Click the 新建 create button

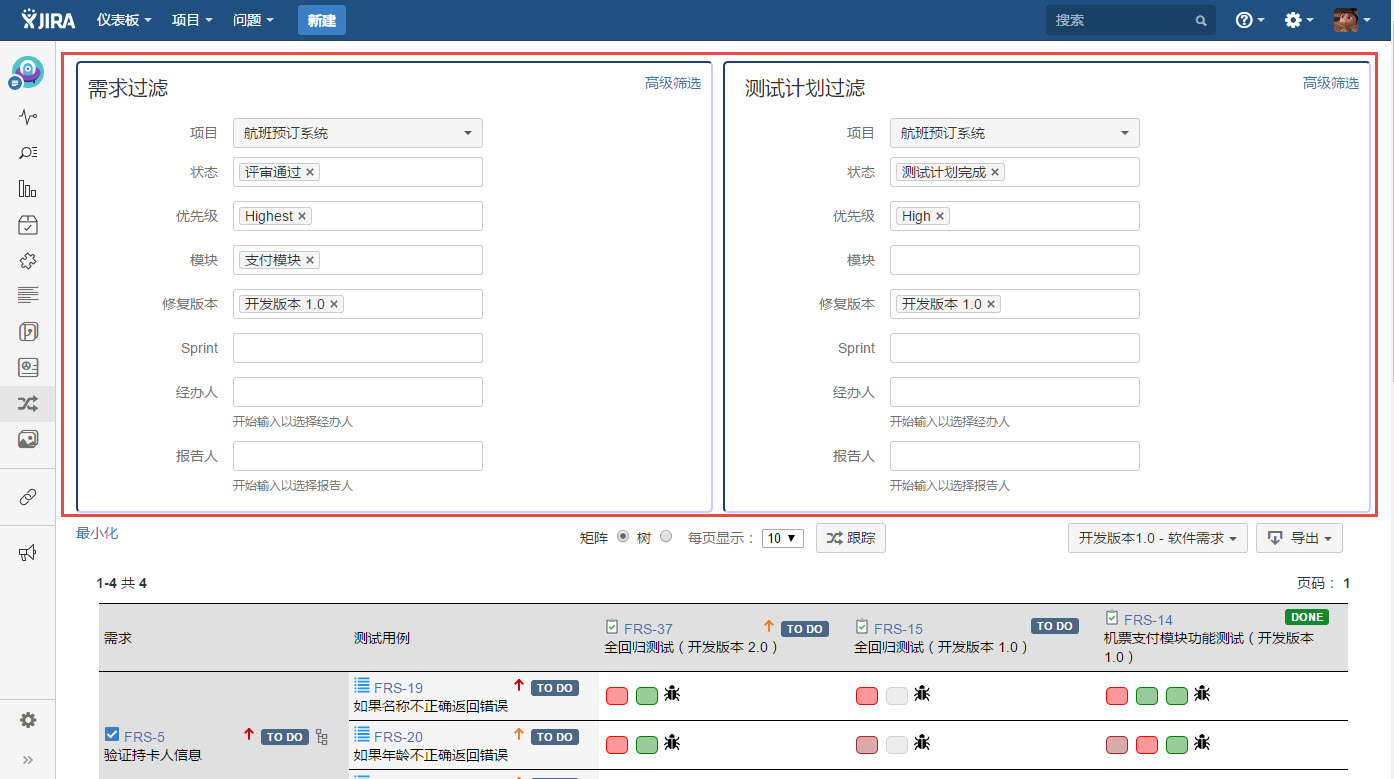pyautogui.click(x=322, y=20)
